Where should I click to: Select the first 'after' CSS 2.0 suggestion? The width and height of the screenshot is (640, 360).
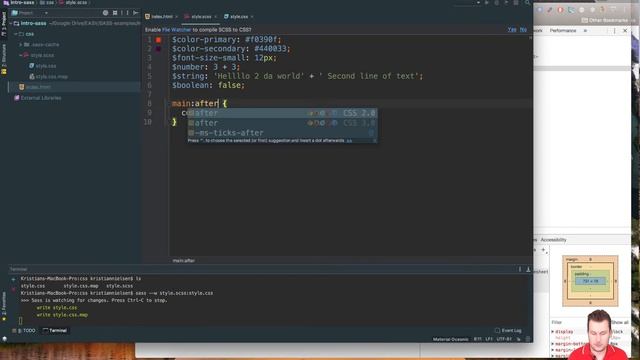pyautogui.click(x=282, y=113)
